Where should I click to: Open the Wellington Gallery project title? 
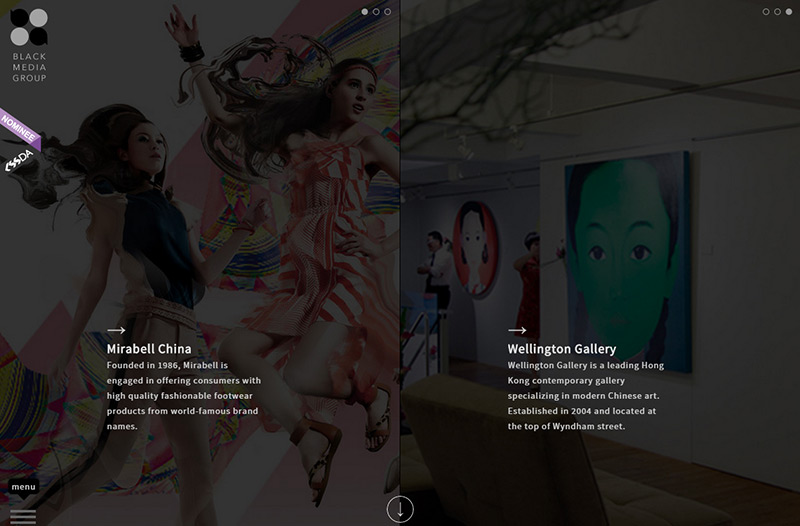(x=562, y=349)
